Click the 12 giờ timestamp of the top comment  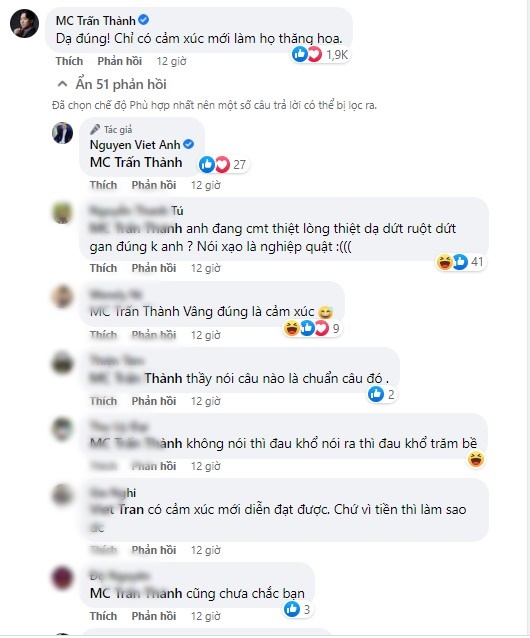pyautogui.click(x=172, y=61)
